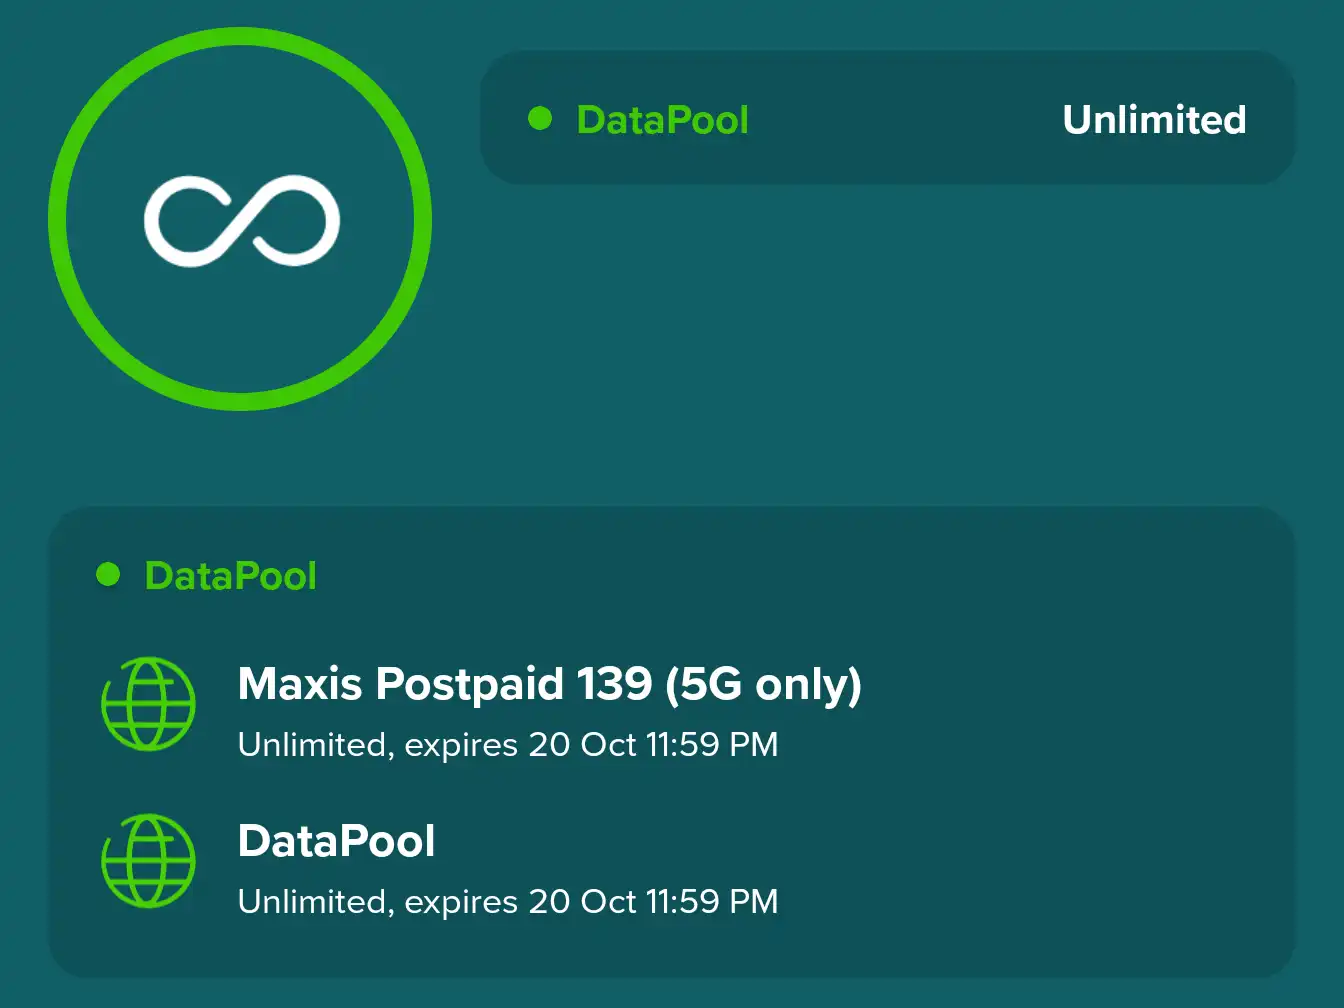Tap the globe icon for Maxis Postpaid 139
This screenshot has height=1008, width=1344.
[148, 704]
